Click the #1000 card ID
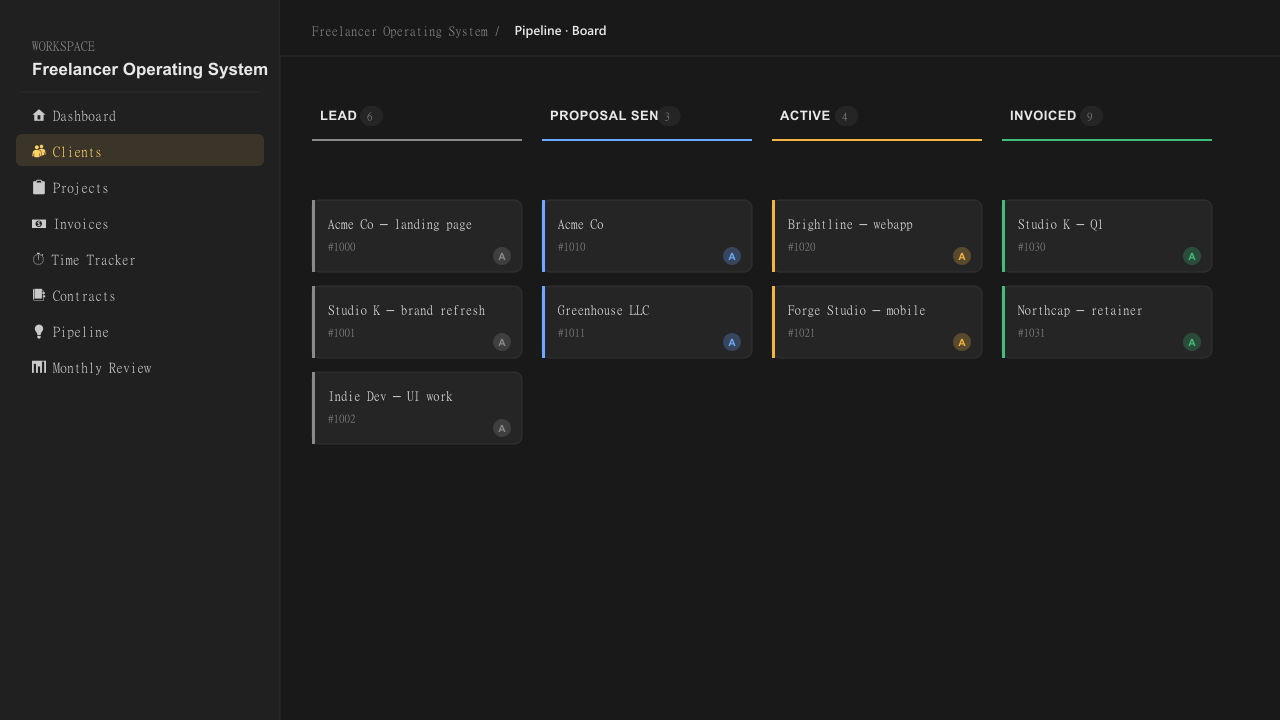The image size is (1280, 720). 342,247
